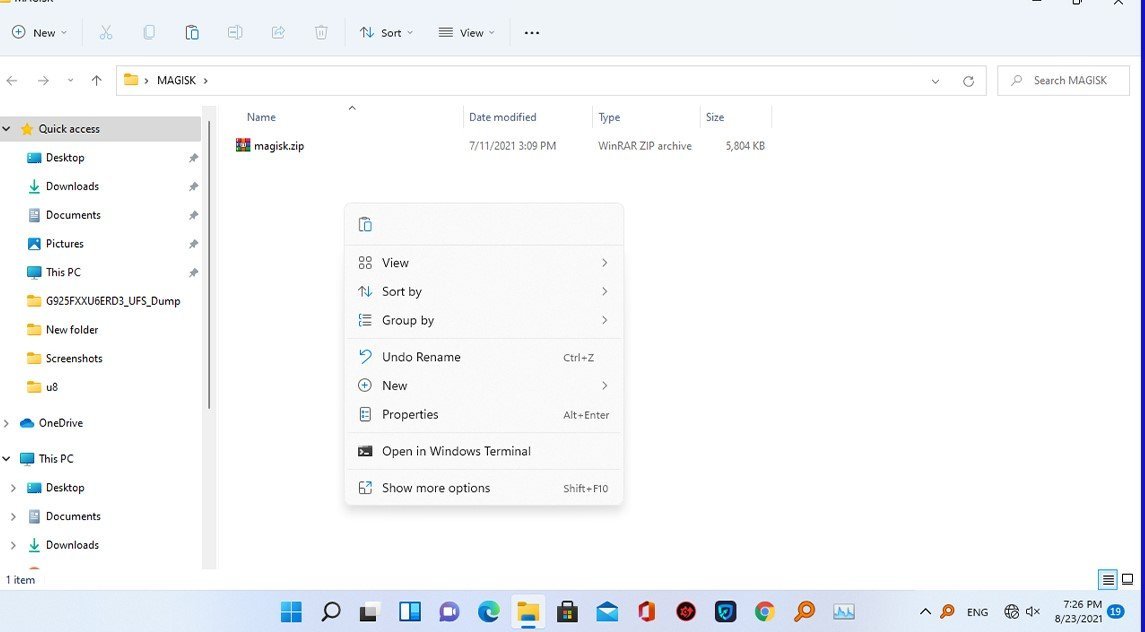Go forward with the right arrow
The width and height of the screenshot is (1145, 632).
click(43, 80)
